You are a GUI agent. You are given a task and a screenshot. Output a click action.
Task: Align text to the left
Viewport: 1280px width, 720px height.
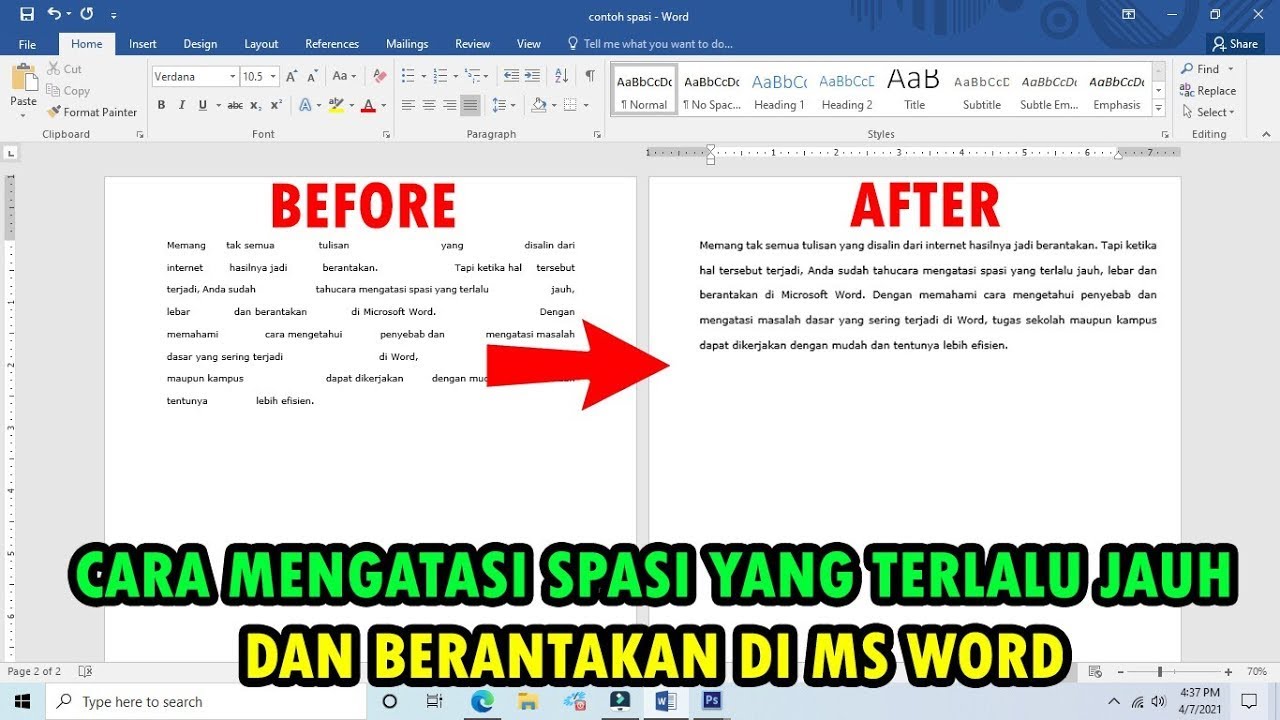(x=408, y=105)
